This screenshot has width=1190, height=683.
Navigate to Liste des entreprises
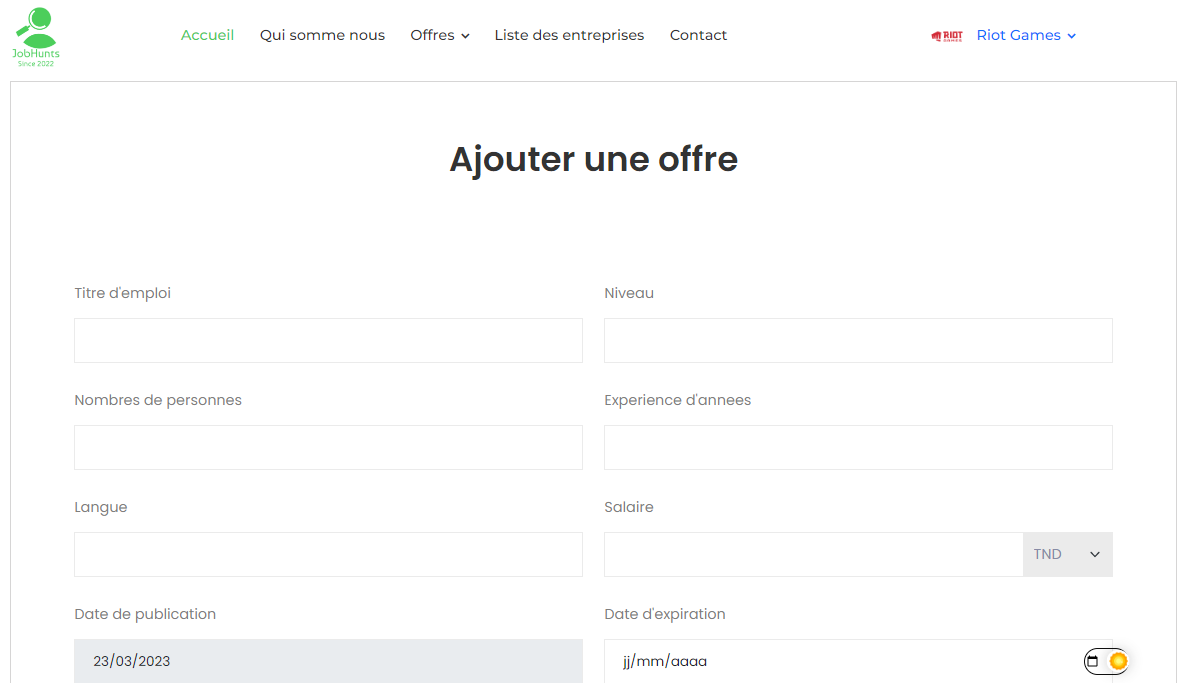(569, 35)
